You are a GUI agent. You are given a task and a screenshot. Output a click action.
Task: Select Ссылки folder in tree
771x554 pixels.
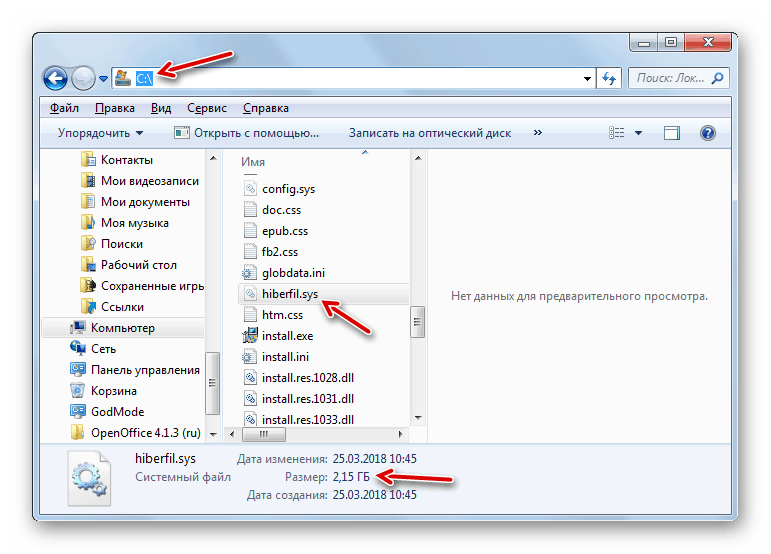(113, 307)
